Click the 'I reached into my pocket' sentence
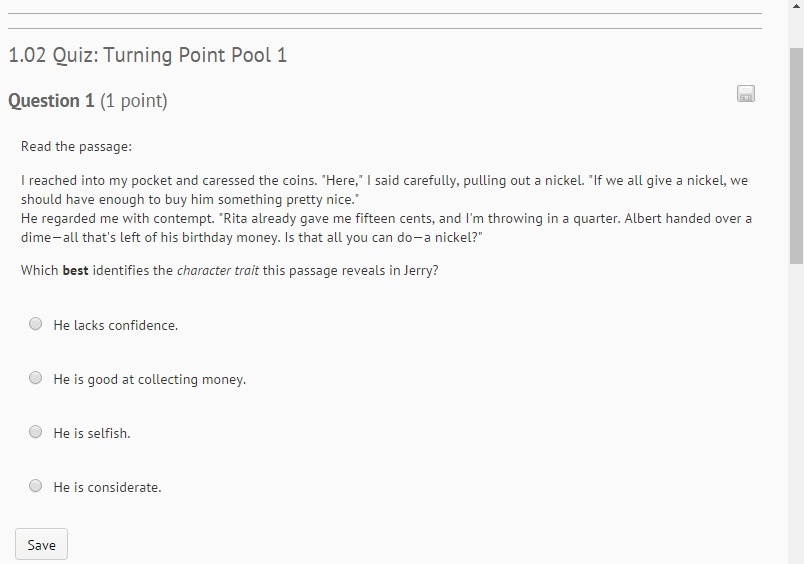This screenshot has height=564, width=804. (100, 181)
